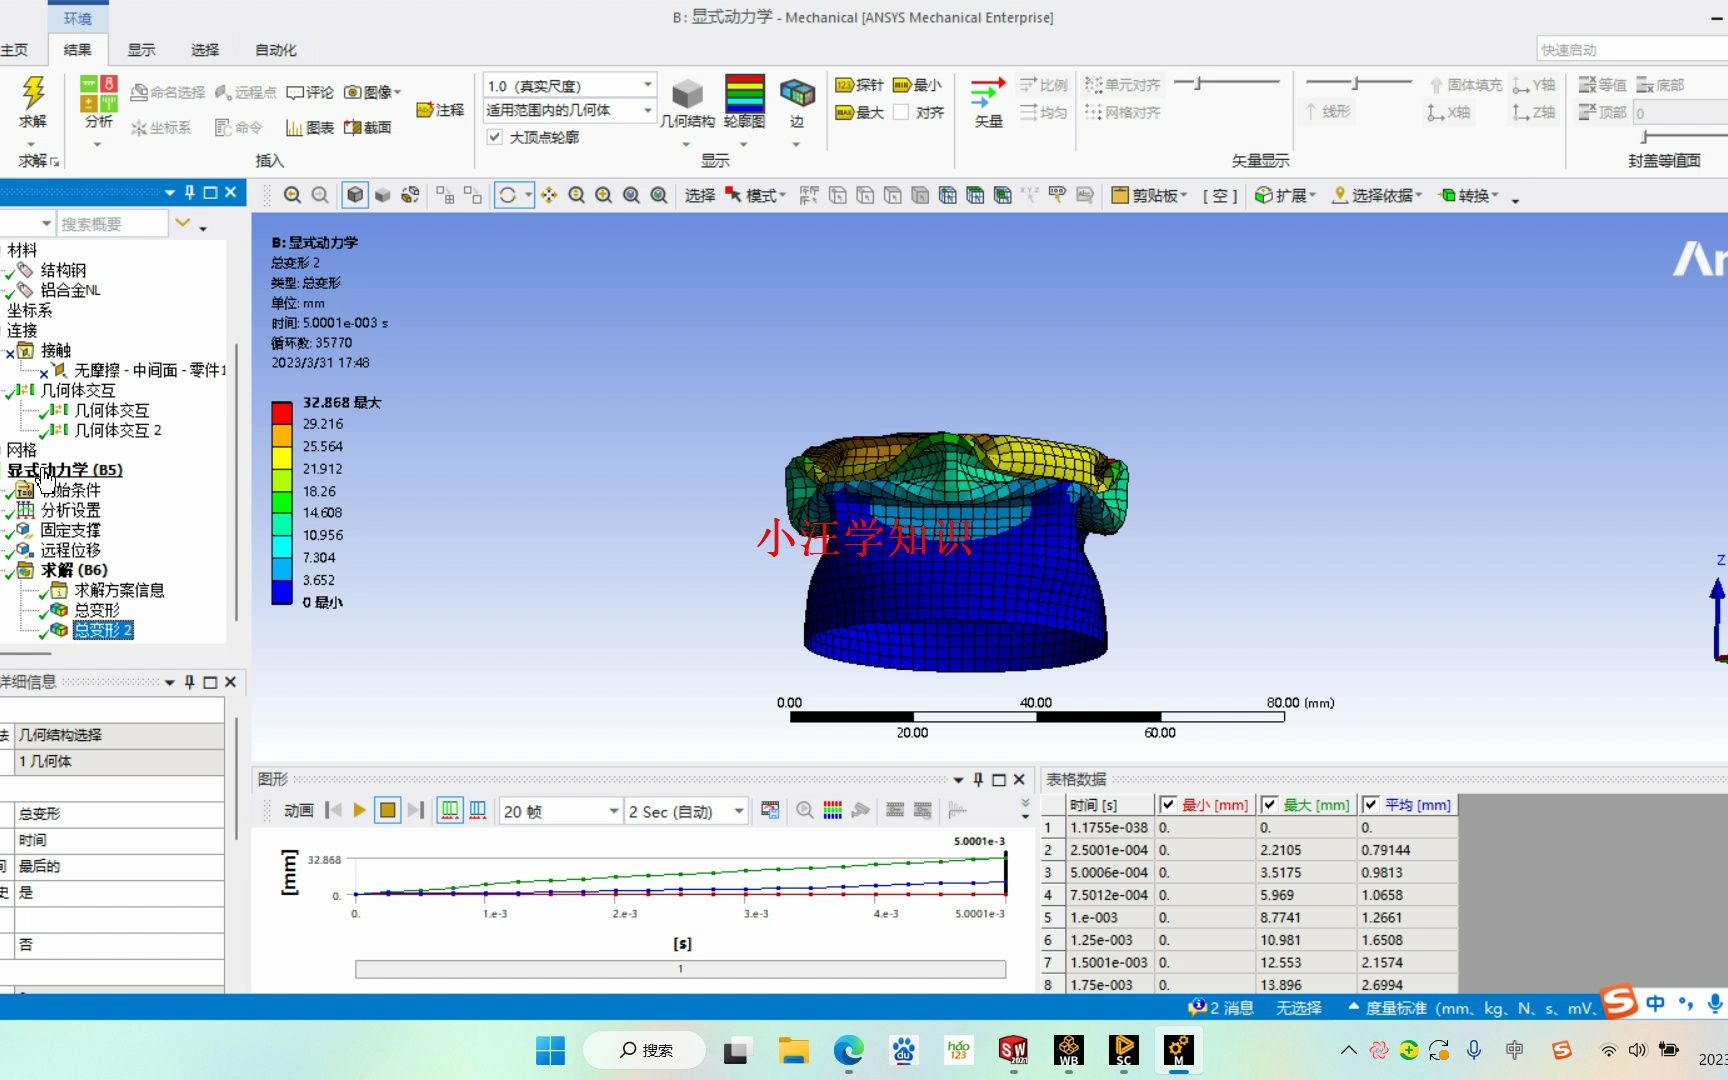Open Workbench (WB) icon in taskbar

click(x=1069, y=1050)
